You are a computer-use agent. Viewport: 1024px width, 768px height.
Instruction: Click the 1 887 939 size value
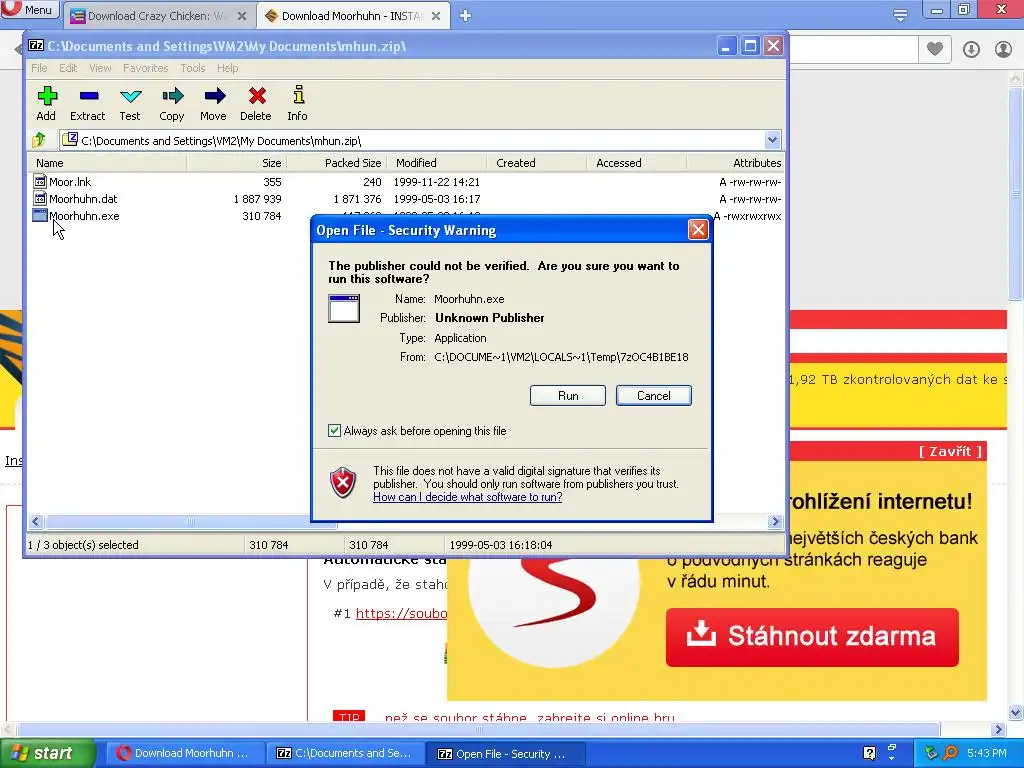257,199
